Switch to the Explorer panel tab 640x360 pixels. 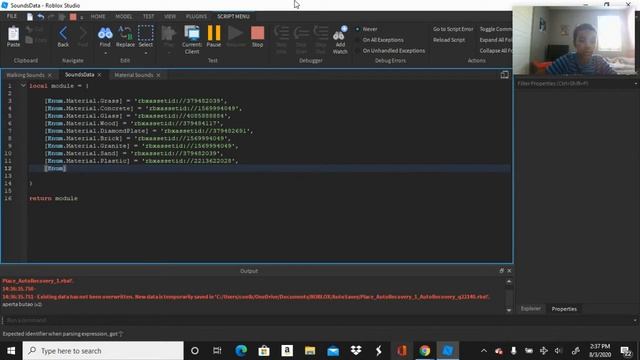pos(531,309)
